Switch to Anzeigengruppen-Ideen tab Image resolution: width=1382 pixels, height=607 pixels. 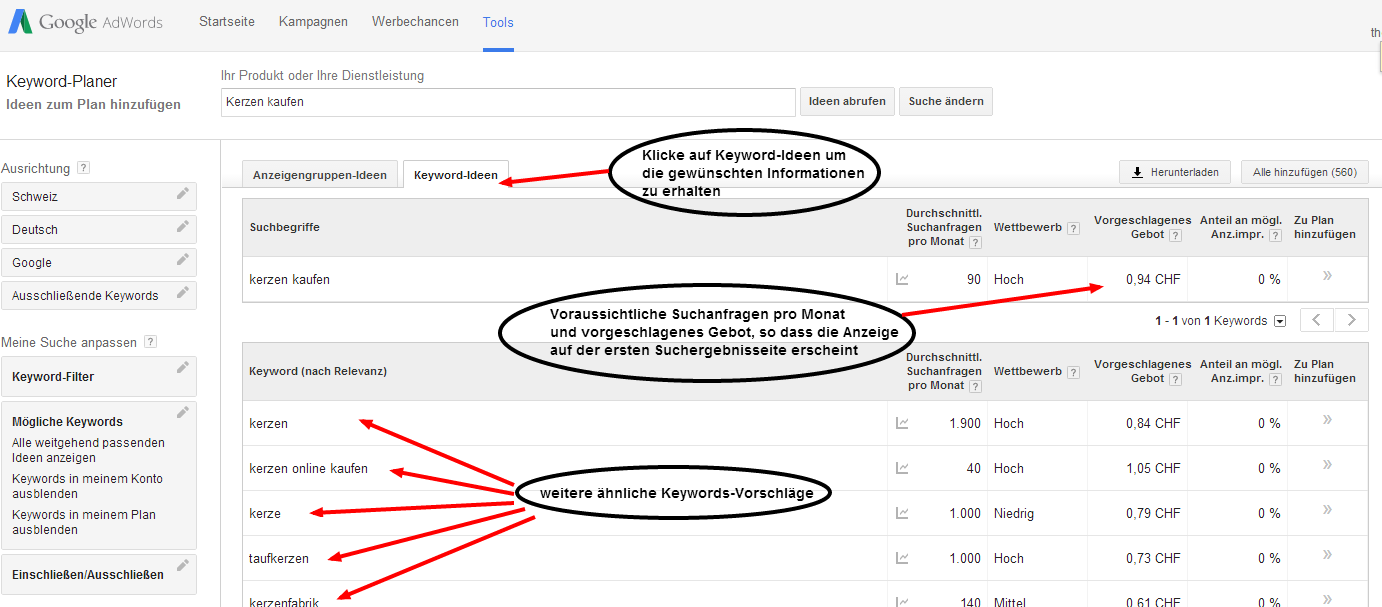tap(320, 175)
